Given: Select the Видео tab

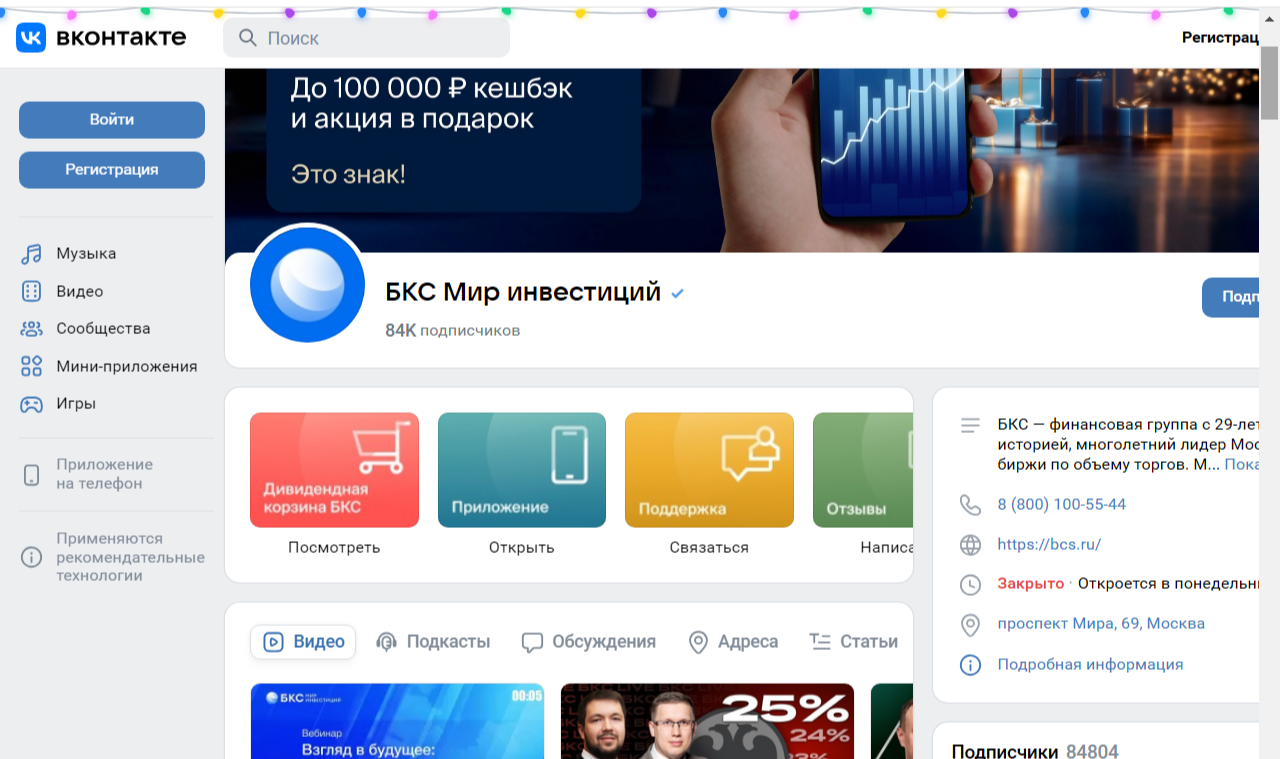Looking at the screenshot, I should click(x=303, y=642).
